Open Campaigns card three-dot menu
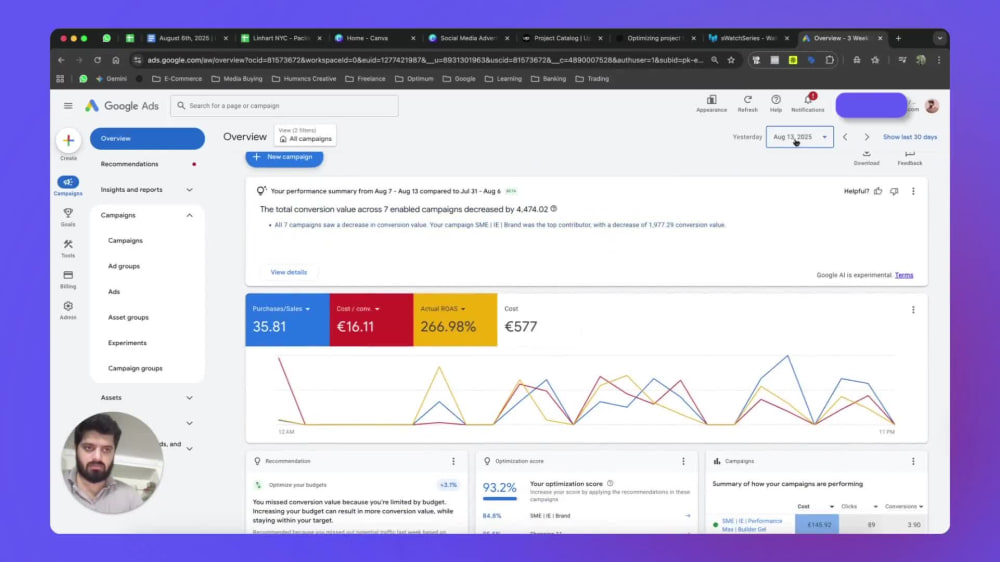Viewport: 1000px width, 562px height. (x=913, y=461)
